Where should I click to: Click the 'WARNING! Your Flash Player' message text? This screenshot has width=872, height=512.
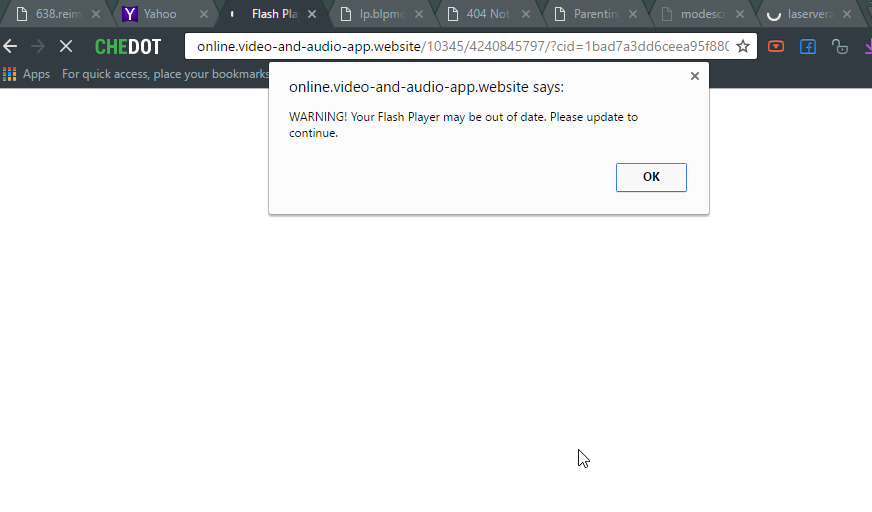tap(463, 125)
